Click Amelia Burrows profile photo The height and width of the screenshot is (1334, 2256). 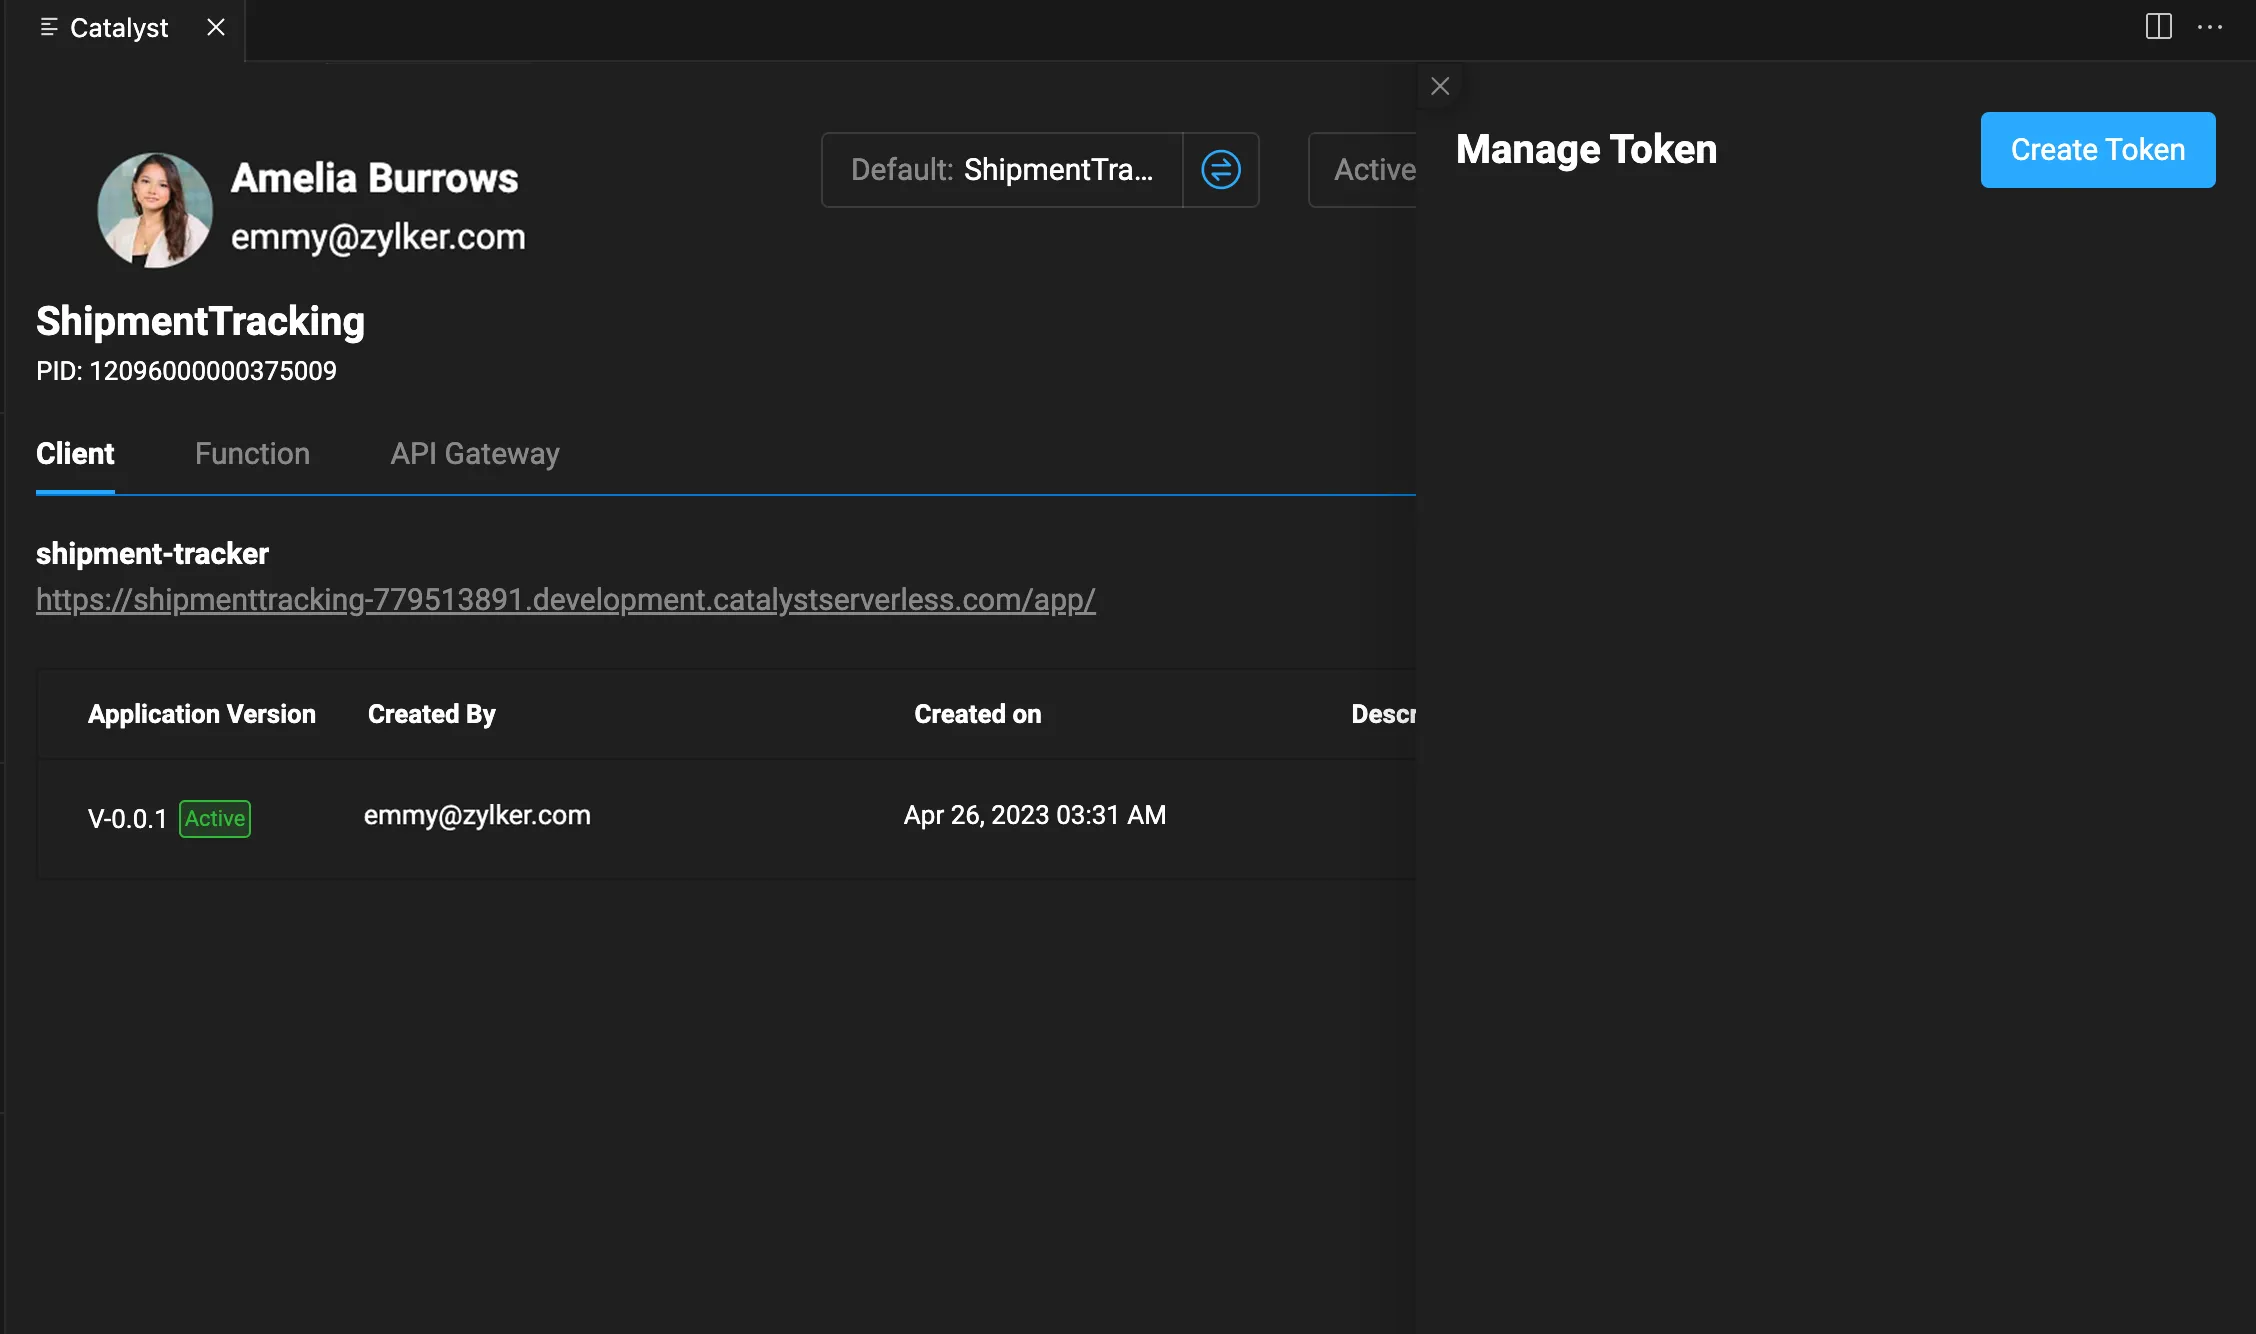pyautogui.click(x=155, y=210)
